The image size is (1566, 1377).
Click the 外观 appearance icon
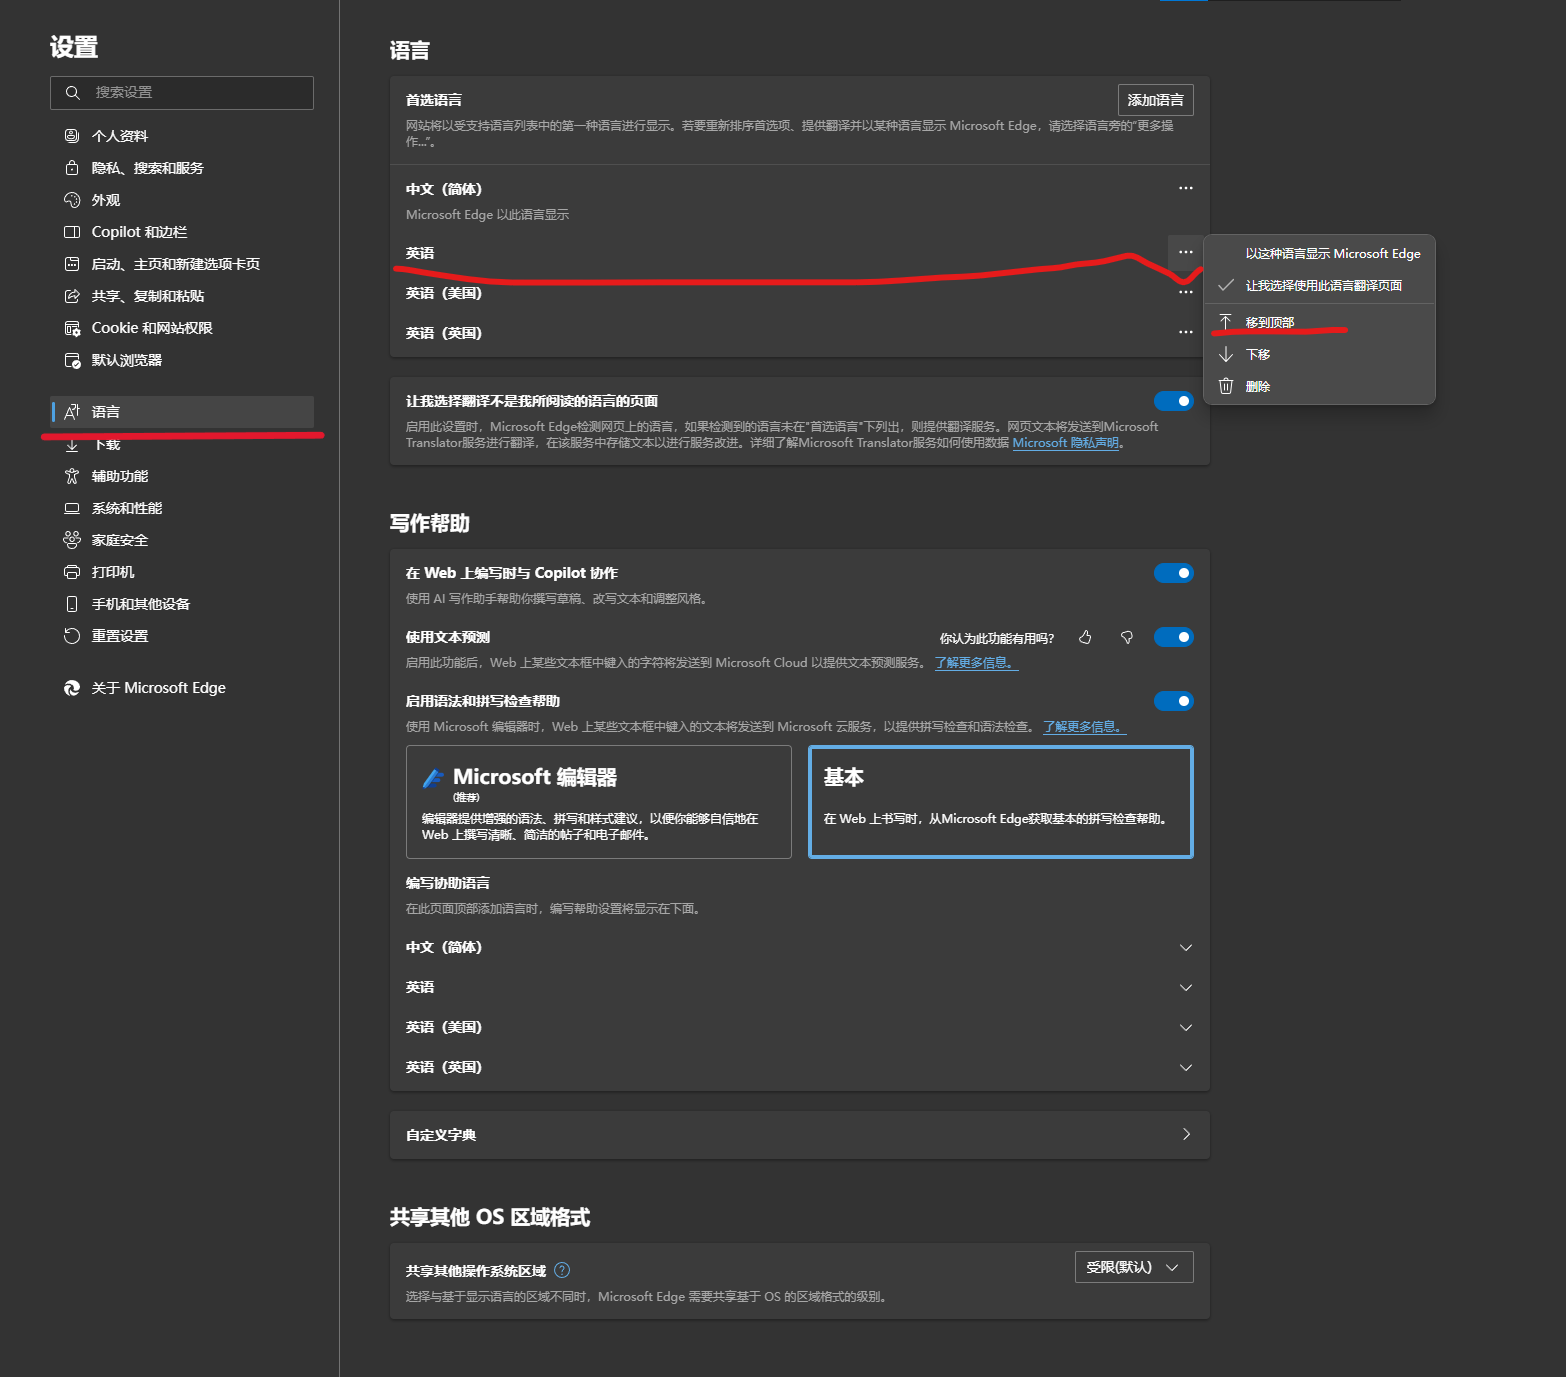[72, 200]
